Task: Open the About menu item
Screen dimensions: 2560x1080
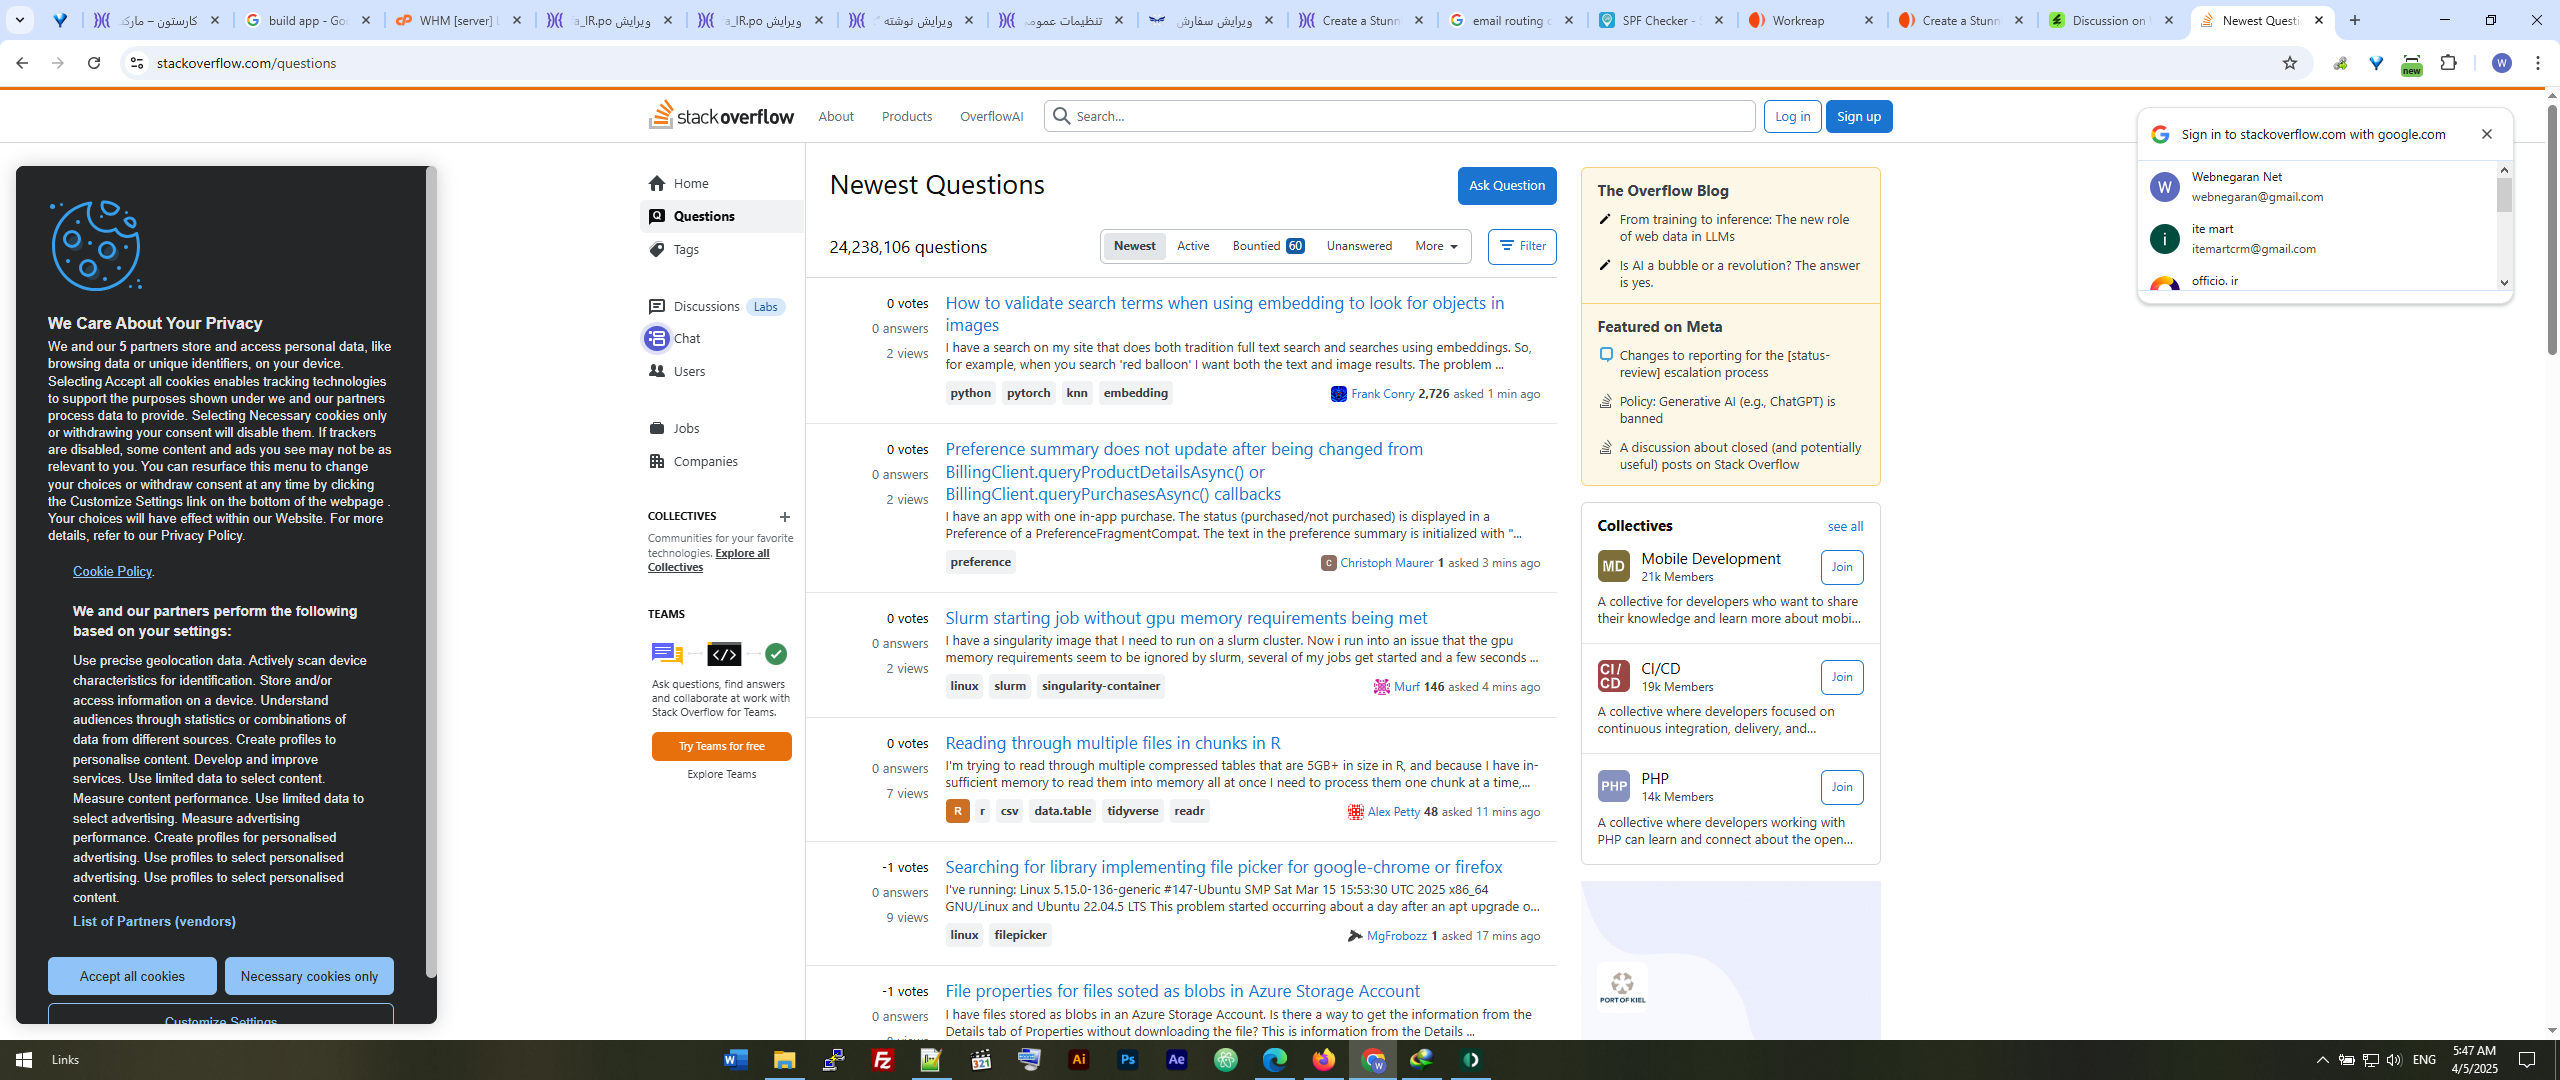Action: point(836,116)
